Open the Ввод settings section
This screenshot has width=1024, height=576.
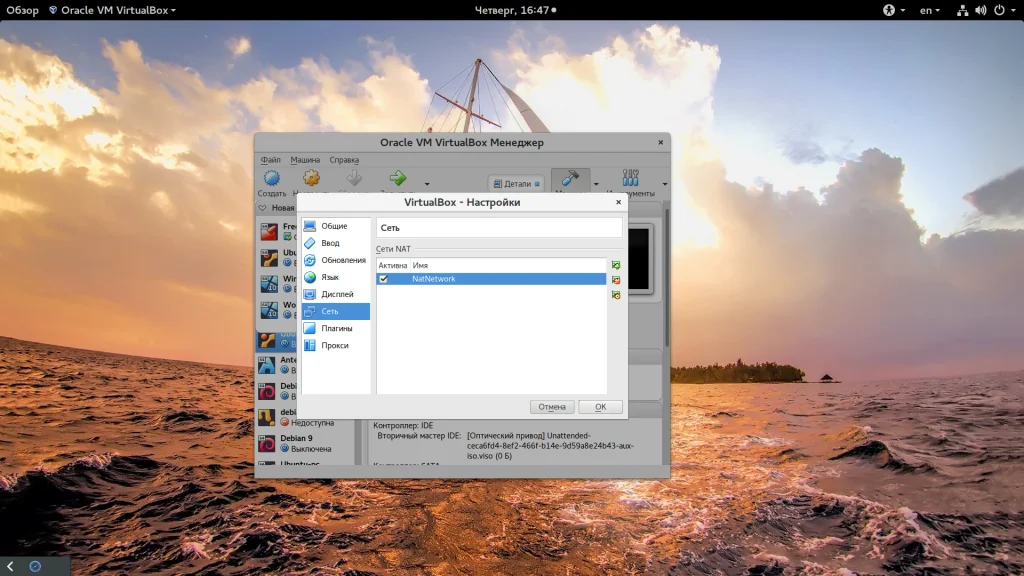[x=330, y=243]
